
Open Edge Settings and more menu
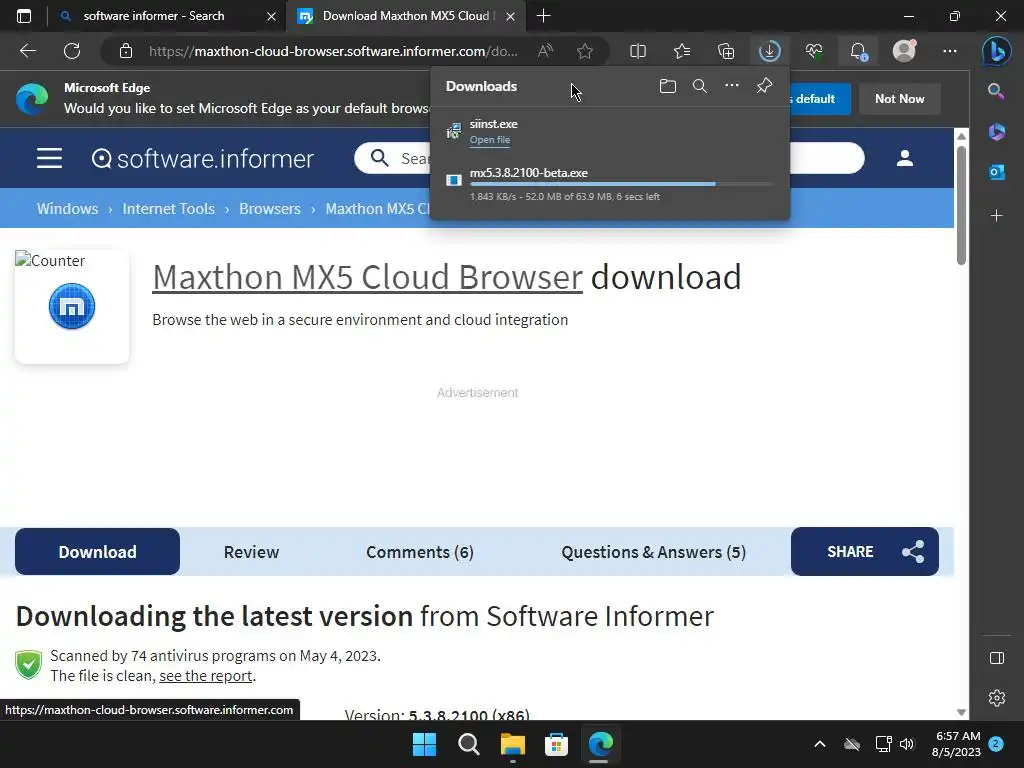[x=950, y=51]
